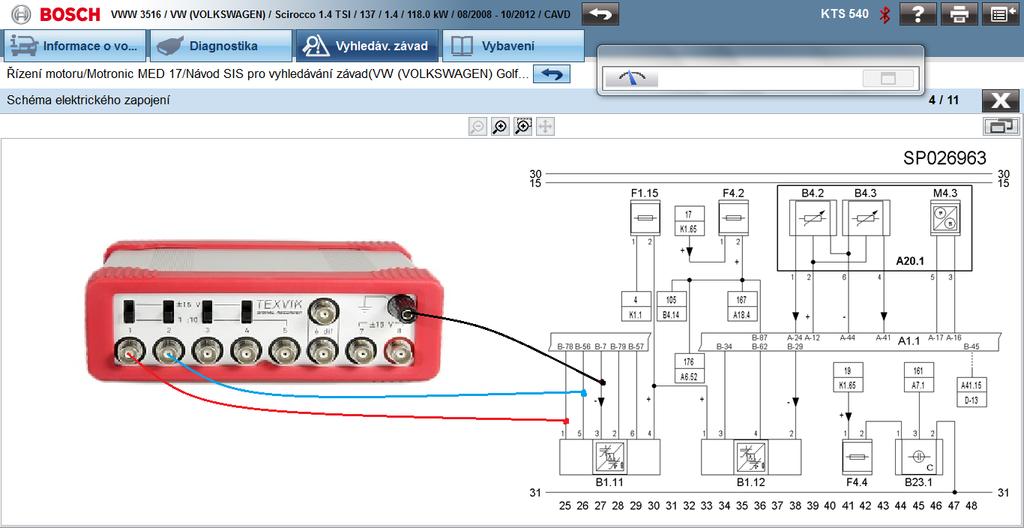Image resolution: width=1024 pixels, height=528 pixels.
Task: Click the A41.15 D-13 connector box
Action: coord(971,391)
